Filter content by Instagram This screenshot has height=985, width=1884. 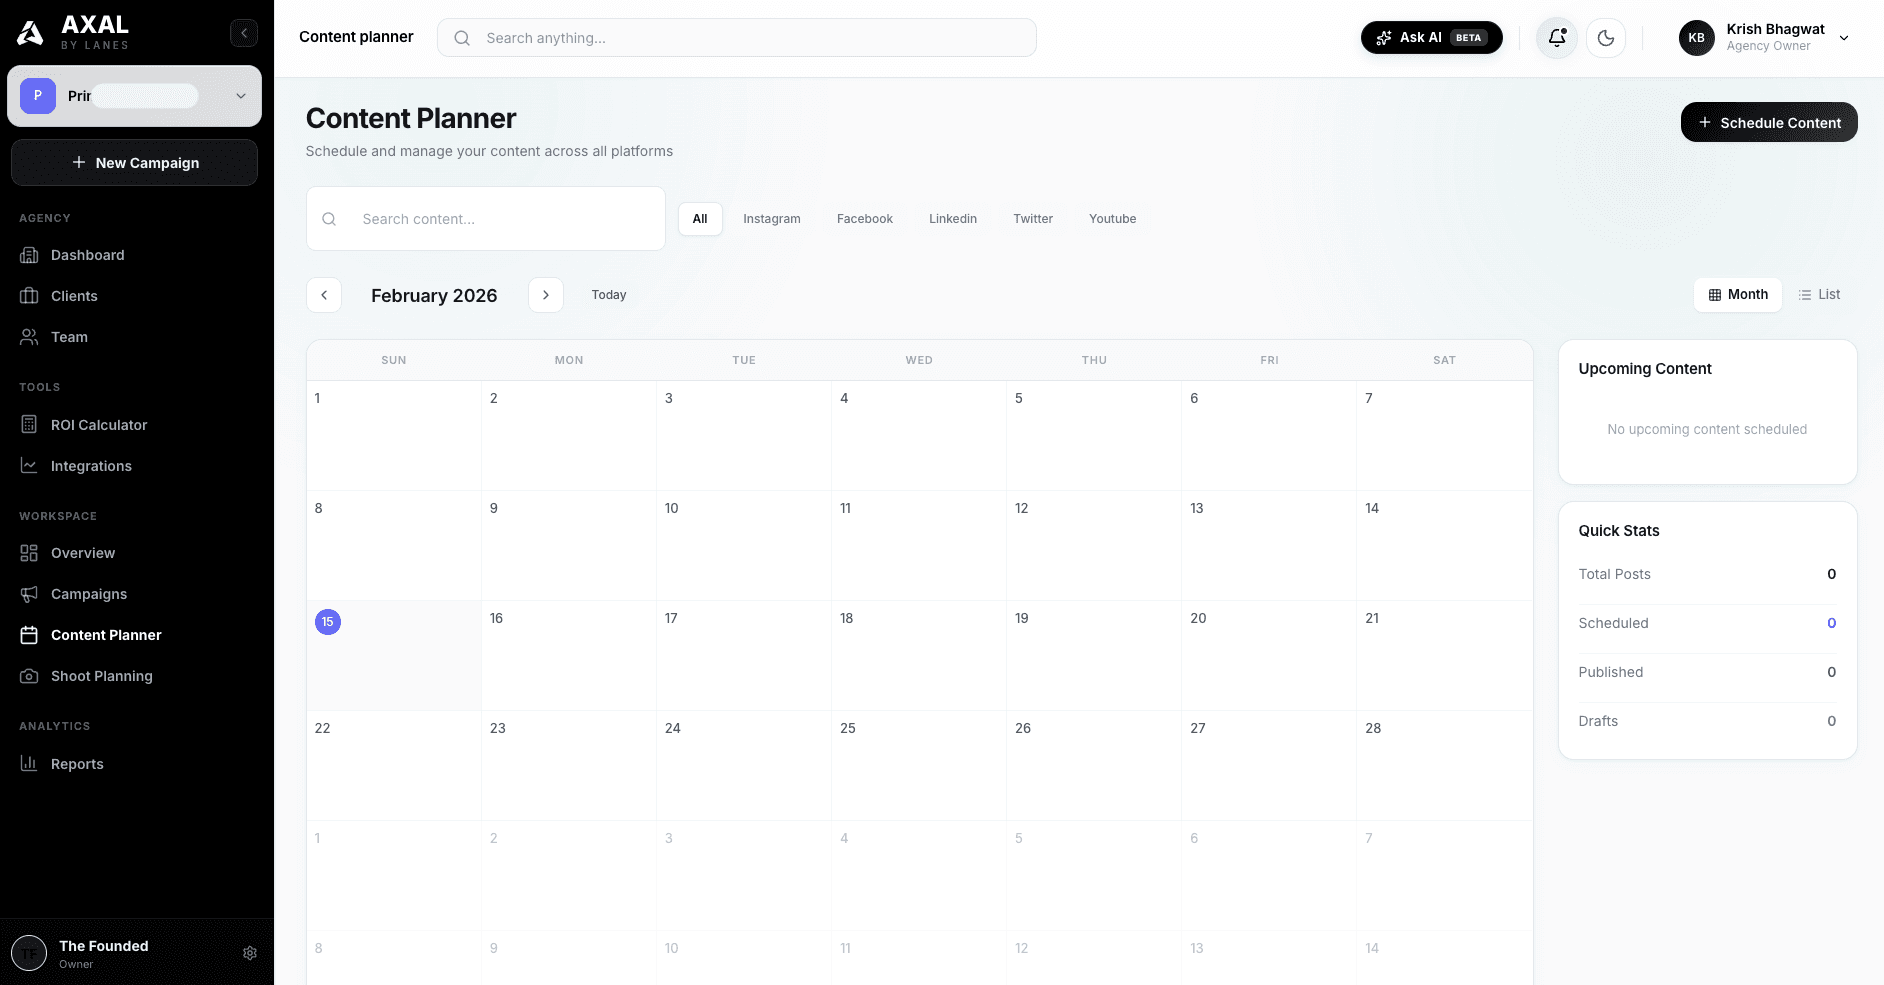point(772,218)
